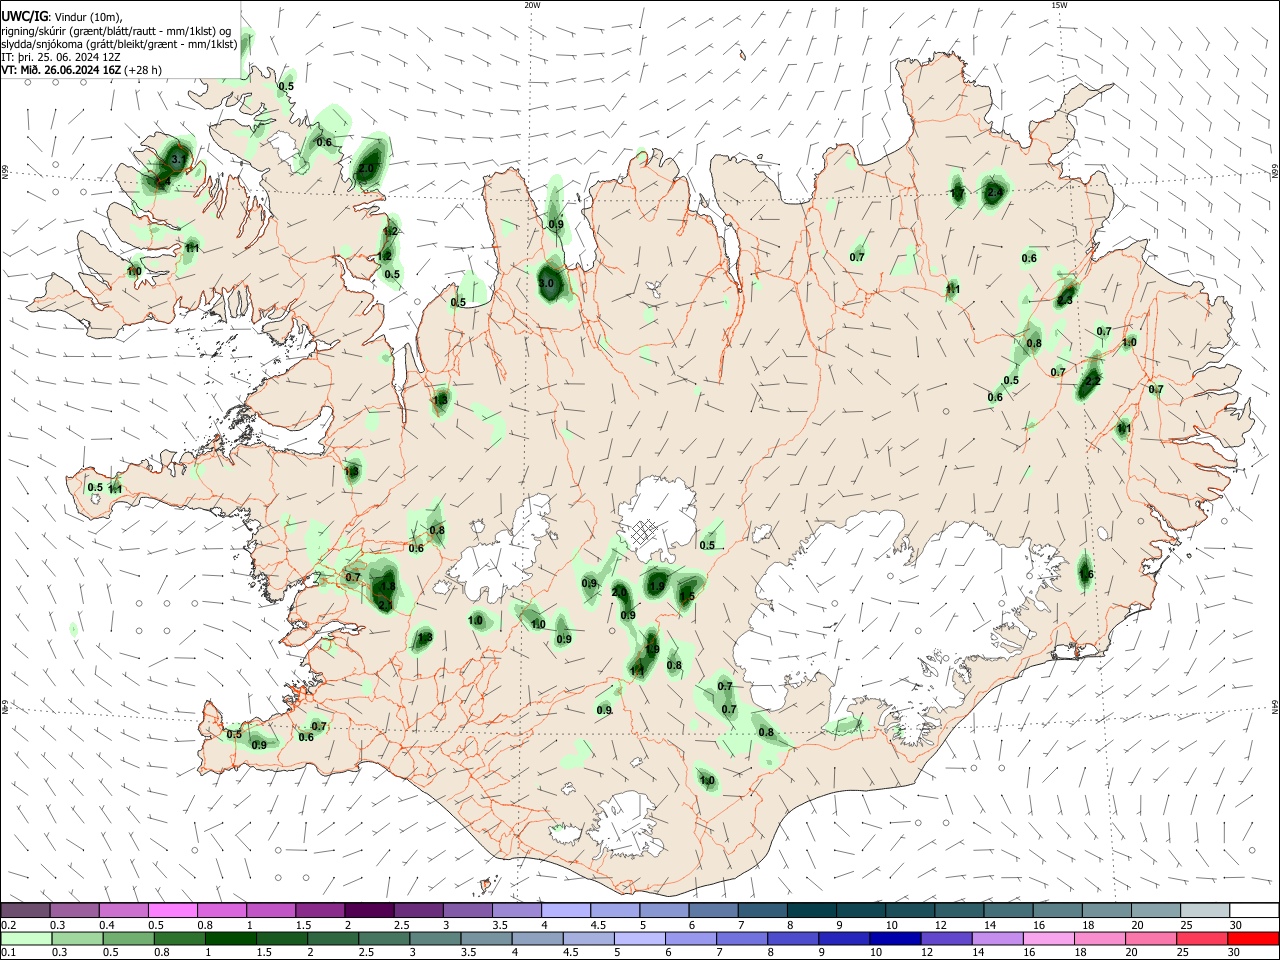Image resolution: width=1280 pixels, height=960 pixels.
Task: Click the "0.2" label in the upper legend
Action: (x=8, y=925)
